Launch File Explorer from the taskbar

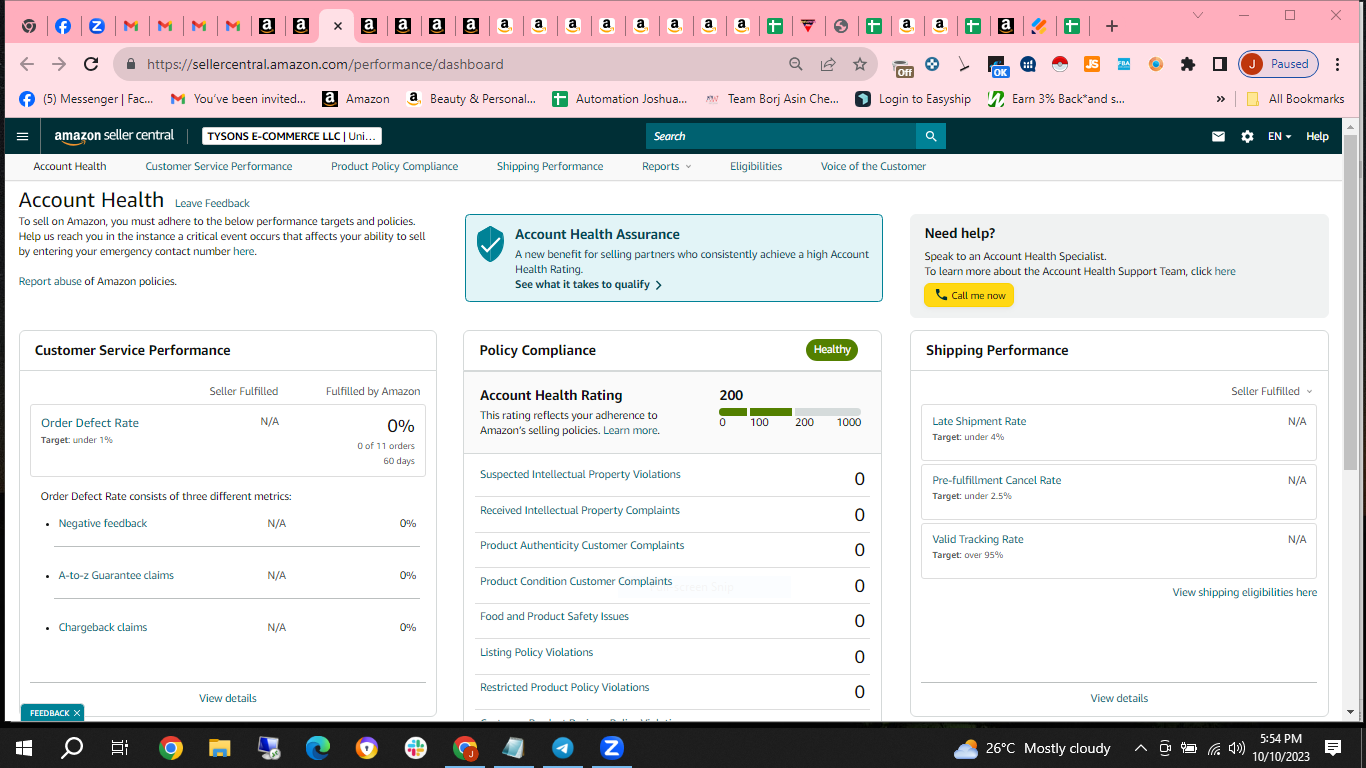click(219, 748)
